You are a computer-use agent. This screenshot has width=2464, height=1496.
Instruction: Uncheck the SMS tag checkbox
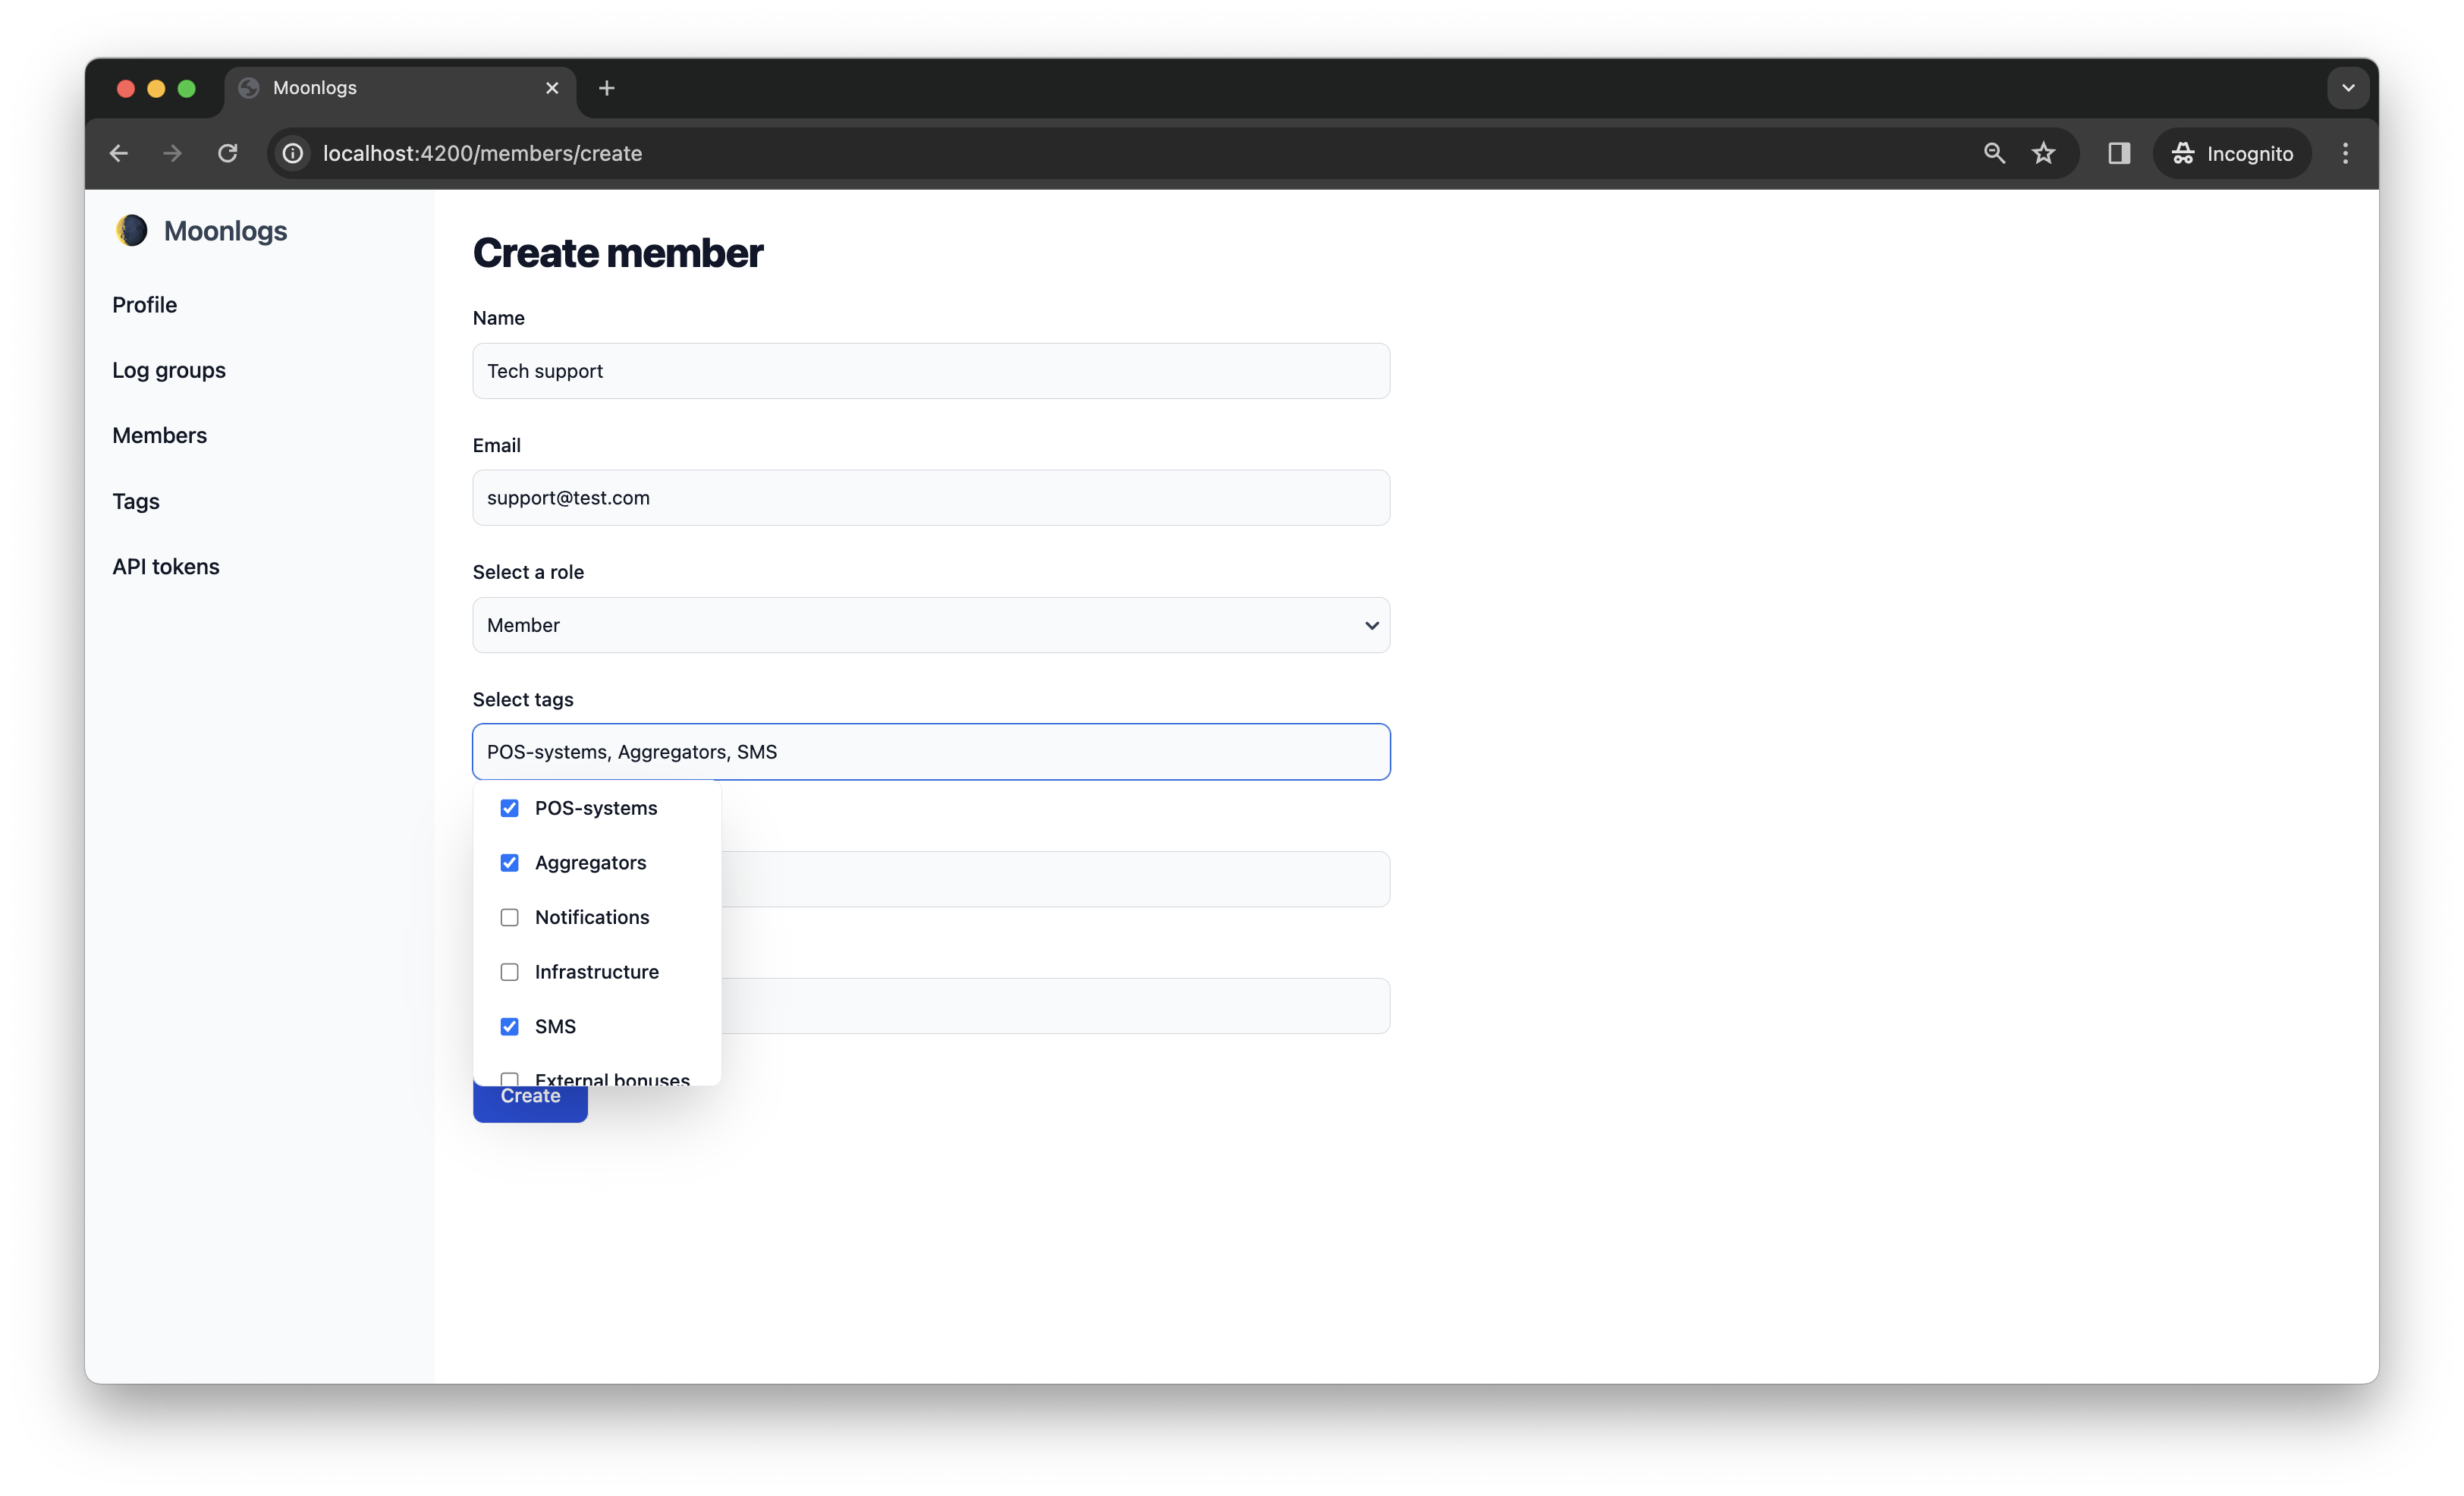pos(510,1026)
